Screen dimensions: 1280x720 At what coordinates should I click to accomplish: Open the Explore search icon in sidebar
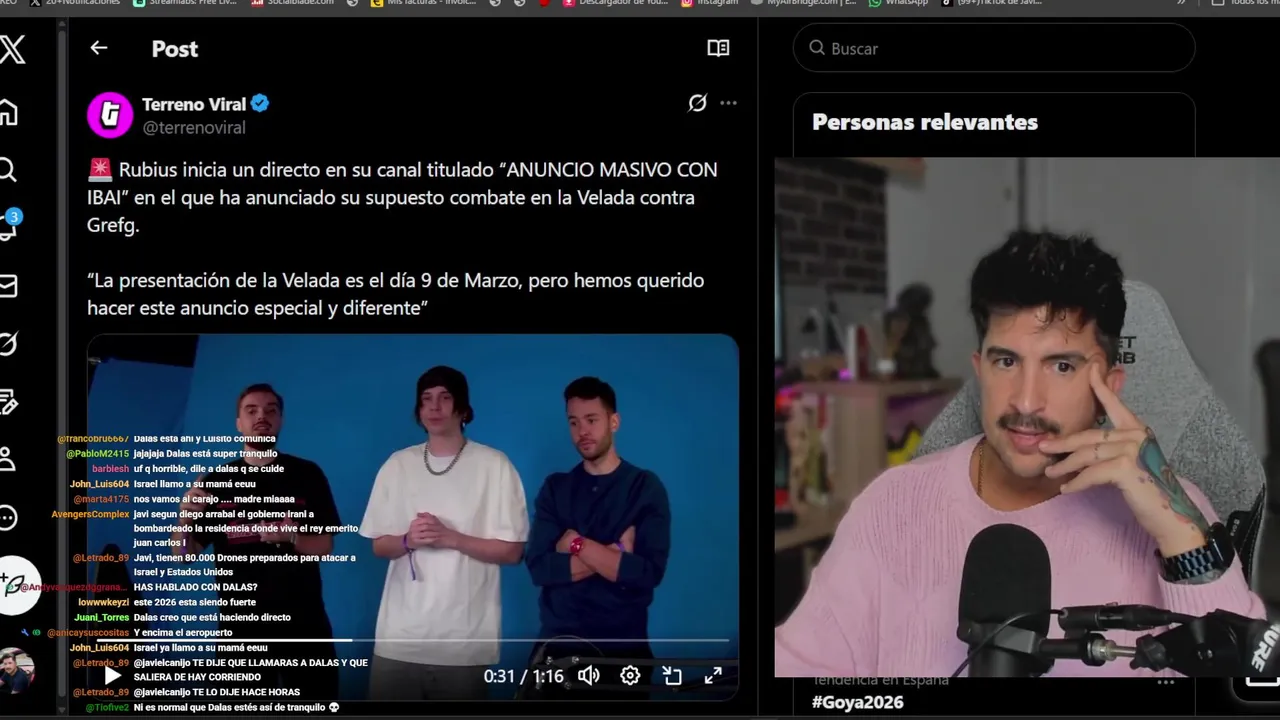(8, 170)
